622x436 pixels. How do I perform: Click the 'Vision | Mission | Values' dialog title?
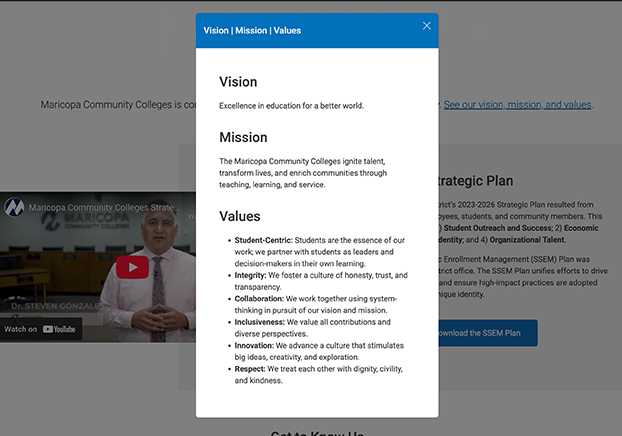coord(252,31)
